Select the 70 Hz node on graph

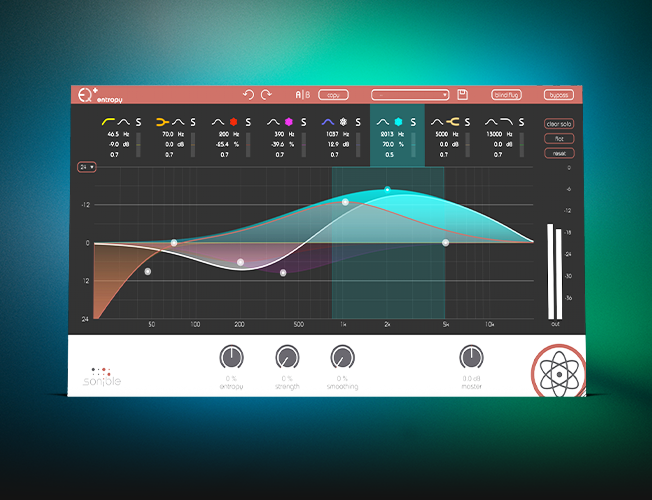click(174, 243)
